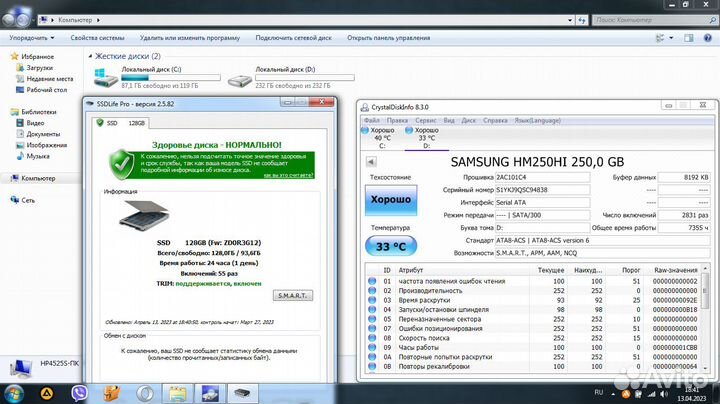
Task: Open the round browser taskbar icon
Action: point(145,393)
